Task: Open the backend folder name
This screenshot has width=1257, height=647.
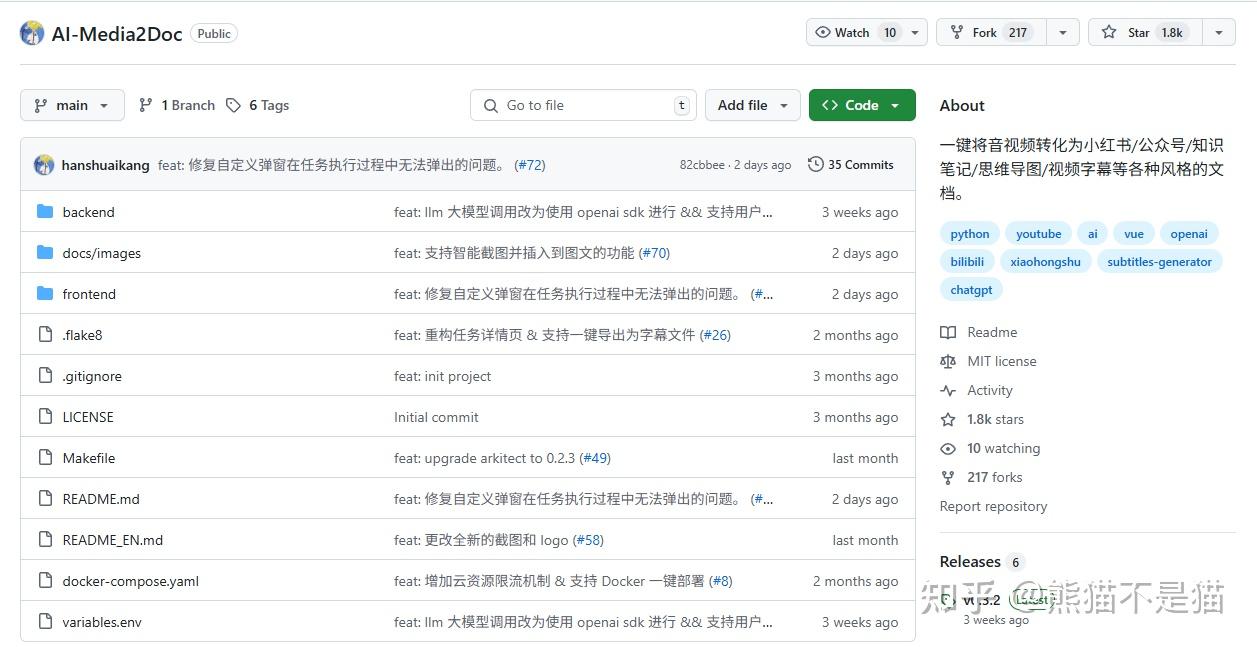Action: (x=88, y=212)
